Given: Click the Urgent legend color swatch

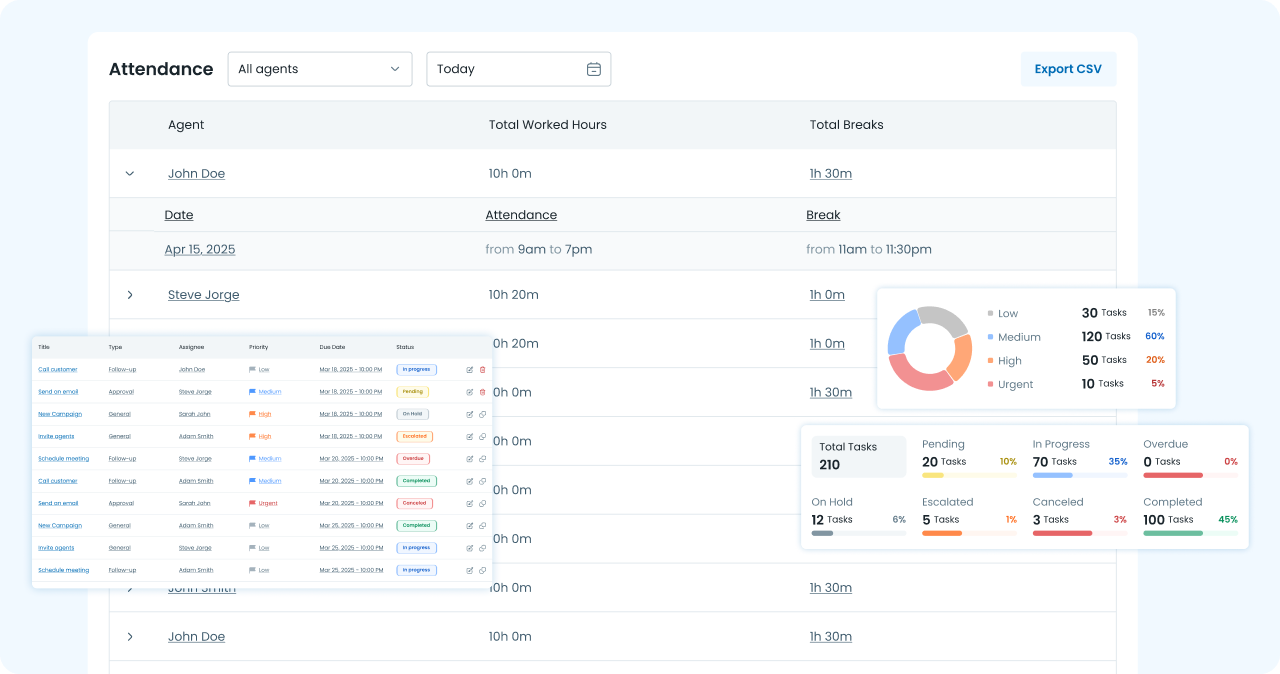Looking at the screenshot, I should click(991, 385).
